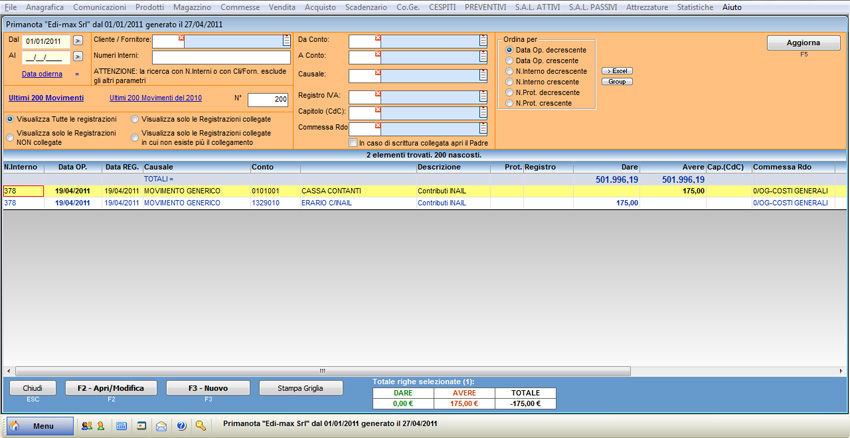Click the single user icon in bottom toolbar

point(101,426)
